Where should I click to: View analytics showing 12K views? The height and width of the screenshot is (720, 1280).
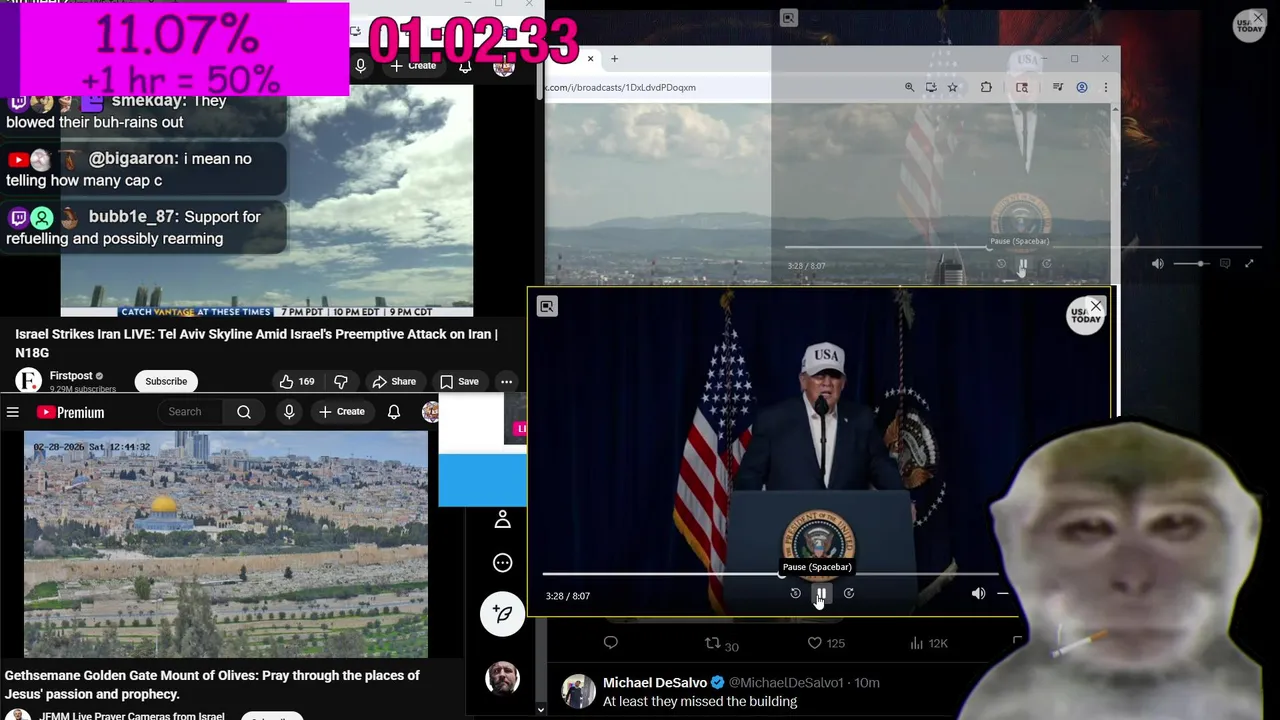tap(928, 643)
